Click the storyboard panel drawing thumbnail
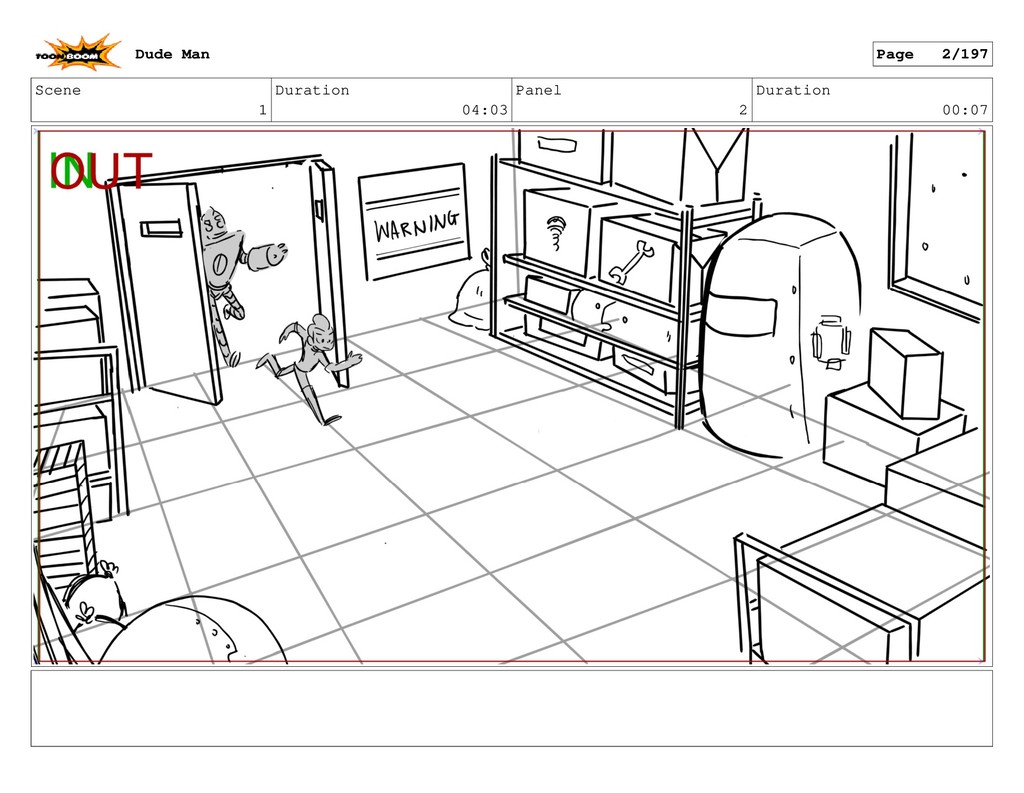 (x=511, y=396)
